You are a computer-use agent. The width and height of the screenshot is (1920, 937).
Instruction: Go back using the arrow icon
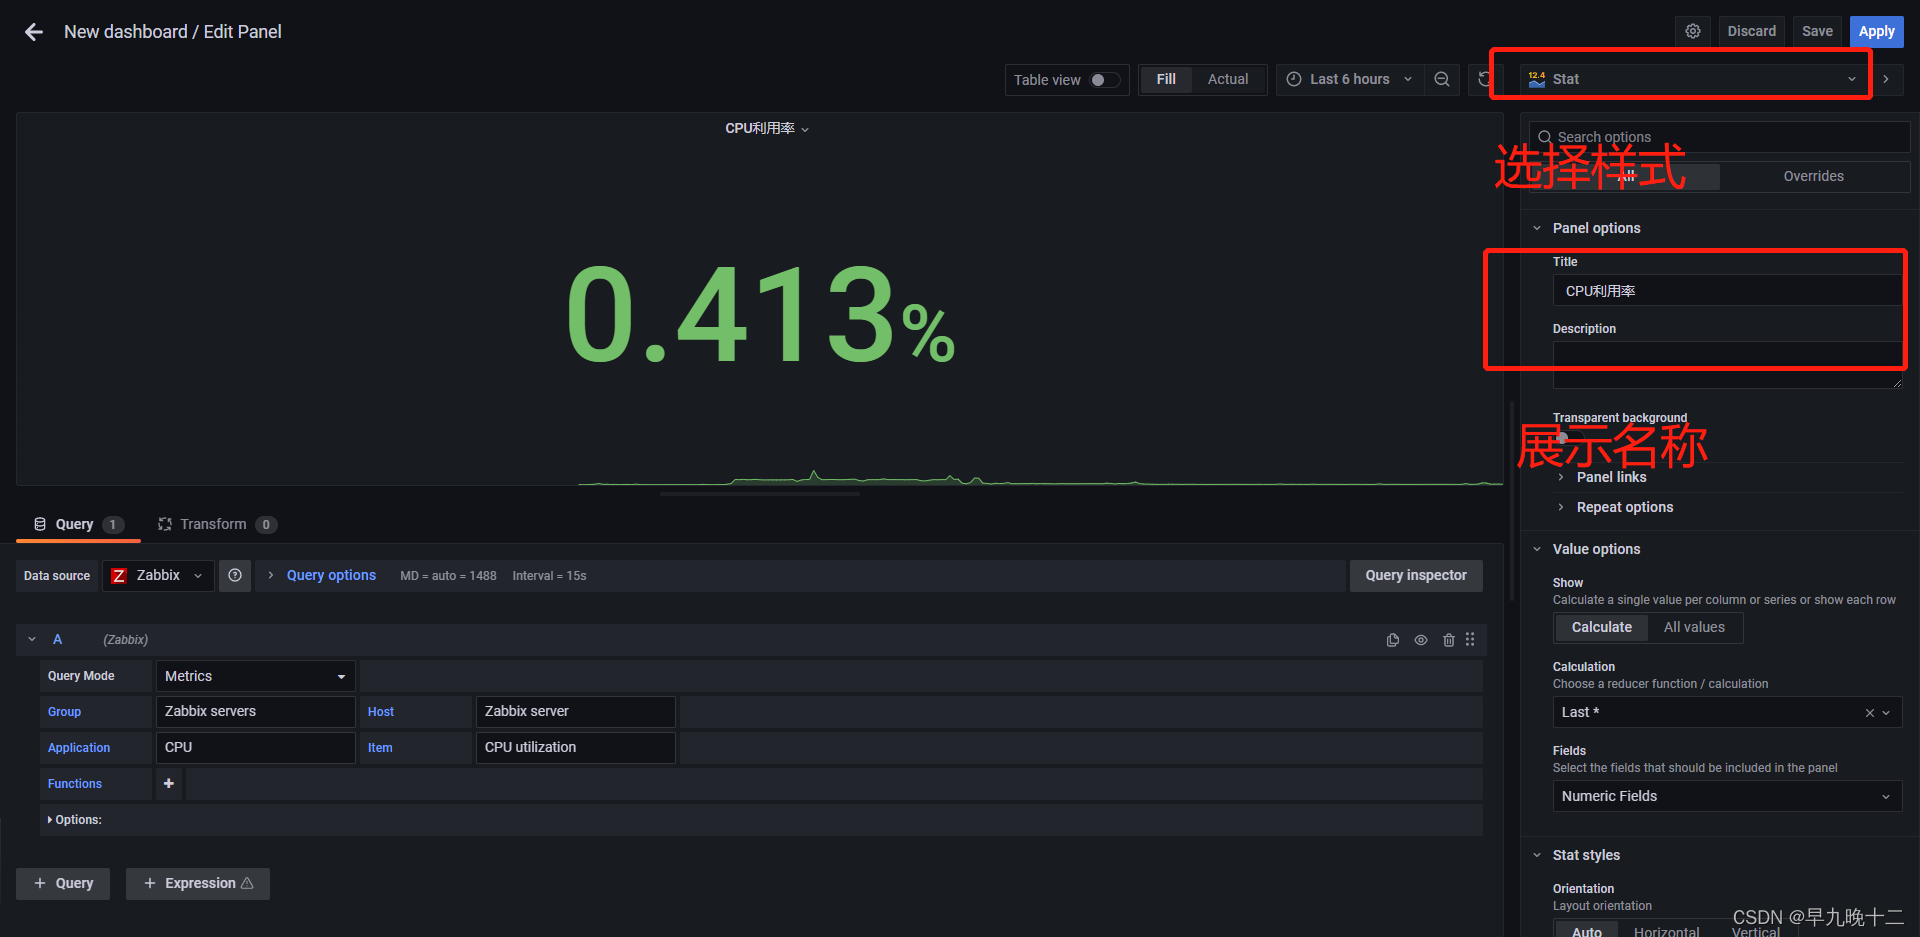(34, 32)
